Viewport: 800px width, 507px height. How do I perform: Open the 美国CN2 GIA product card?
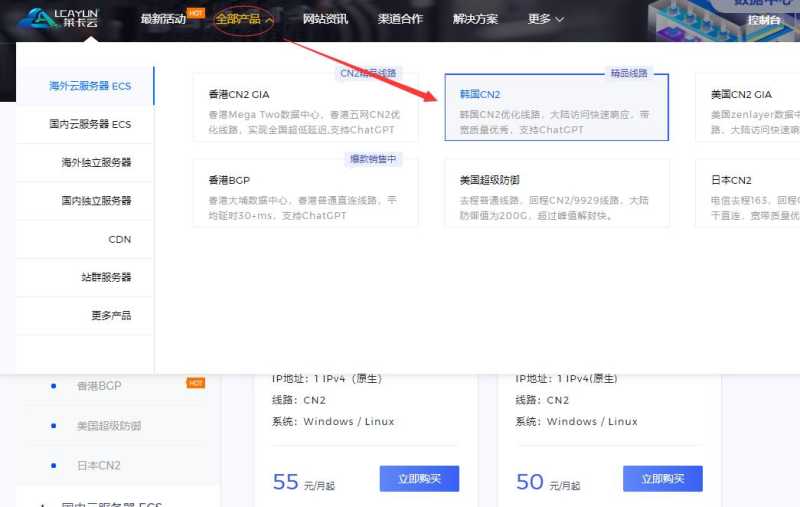click(x=747, y=107)
